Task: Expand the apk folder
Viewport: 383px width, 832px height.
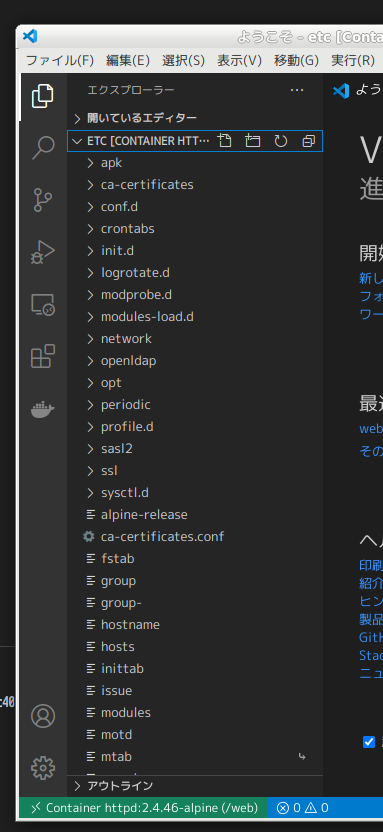Action: [x=195, y=162]
